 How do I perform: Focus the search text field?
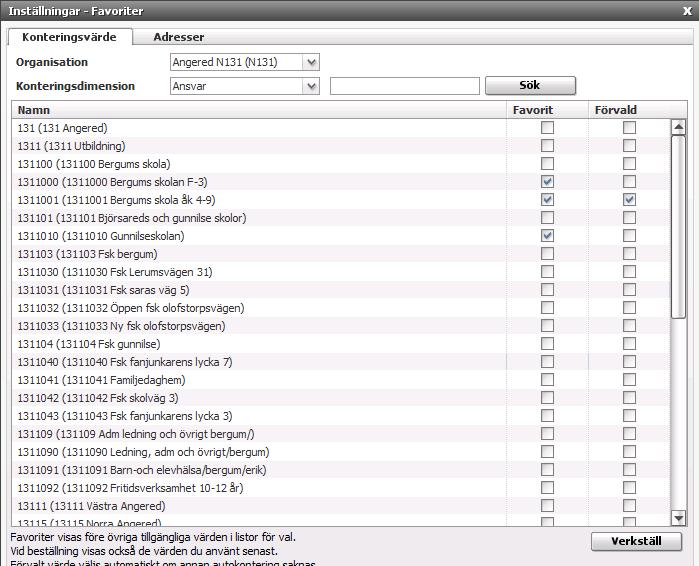405,86
